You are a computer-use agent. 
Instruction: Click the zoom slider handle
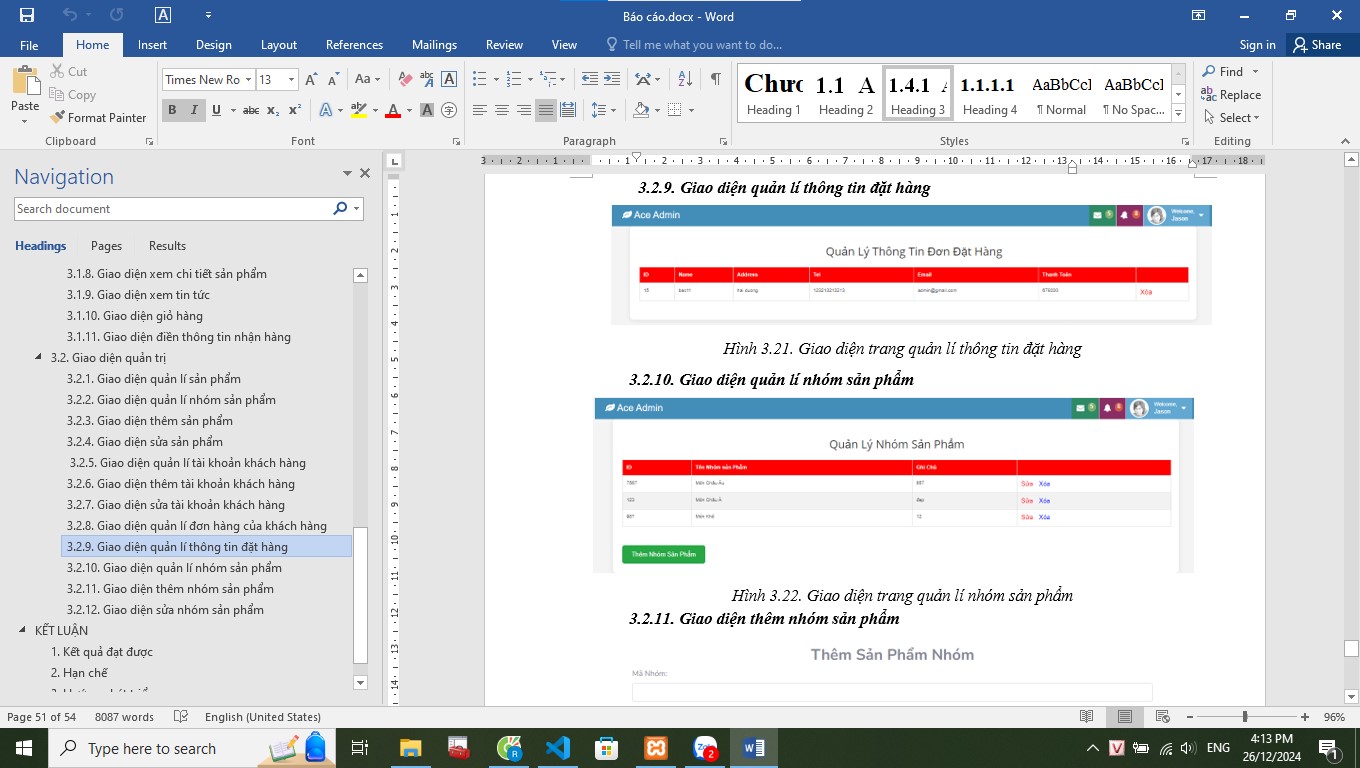click(x=1245, y=717)
